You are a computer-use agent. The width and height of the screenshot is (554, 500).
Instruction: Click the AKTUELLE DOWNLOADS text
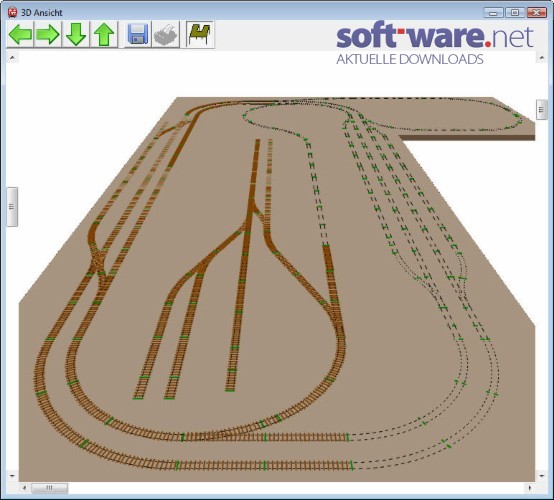(409, 59)
